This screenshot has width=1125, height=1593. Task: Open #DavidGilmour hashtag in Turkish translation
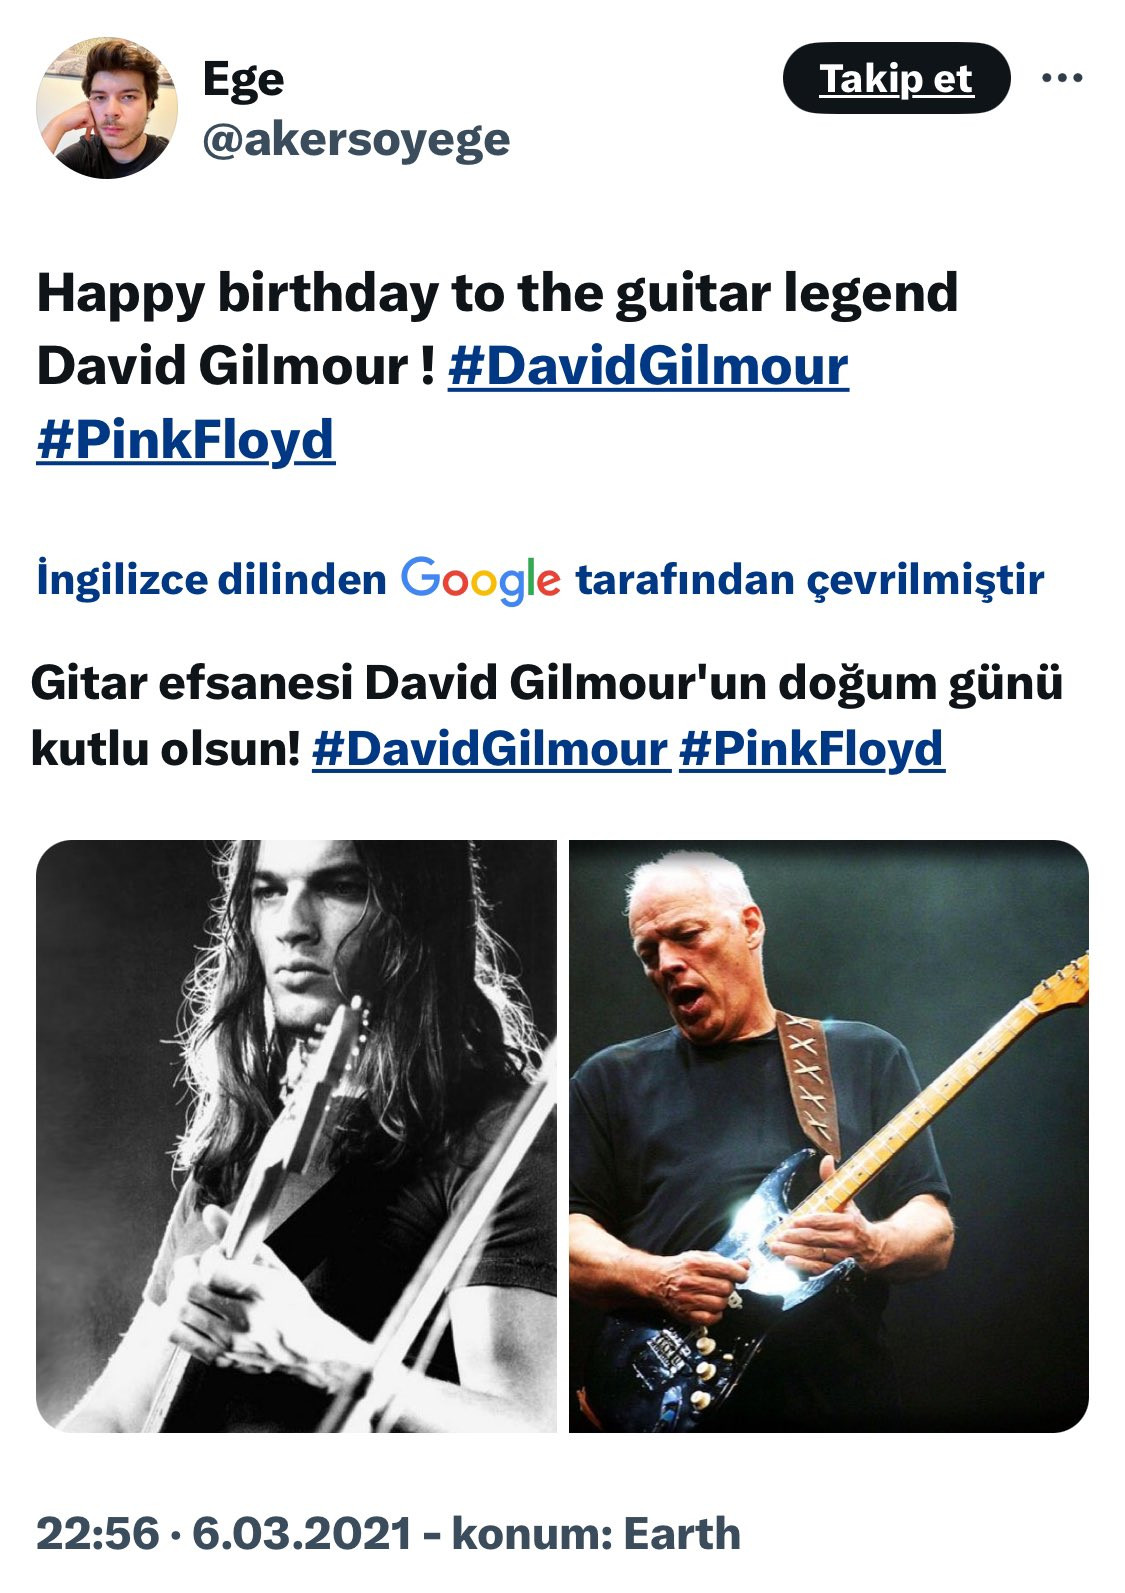490,749
